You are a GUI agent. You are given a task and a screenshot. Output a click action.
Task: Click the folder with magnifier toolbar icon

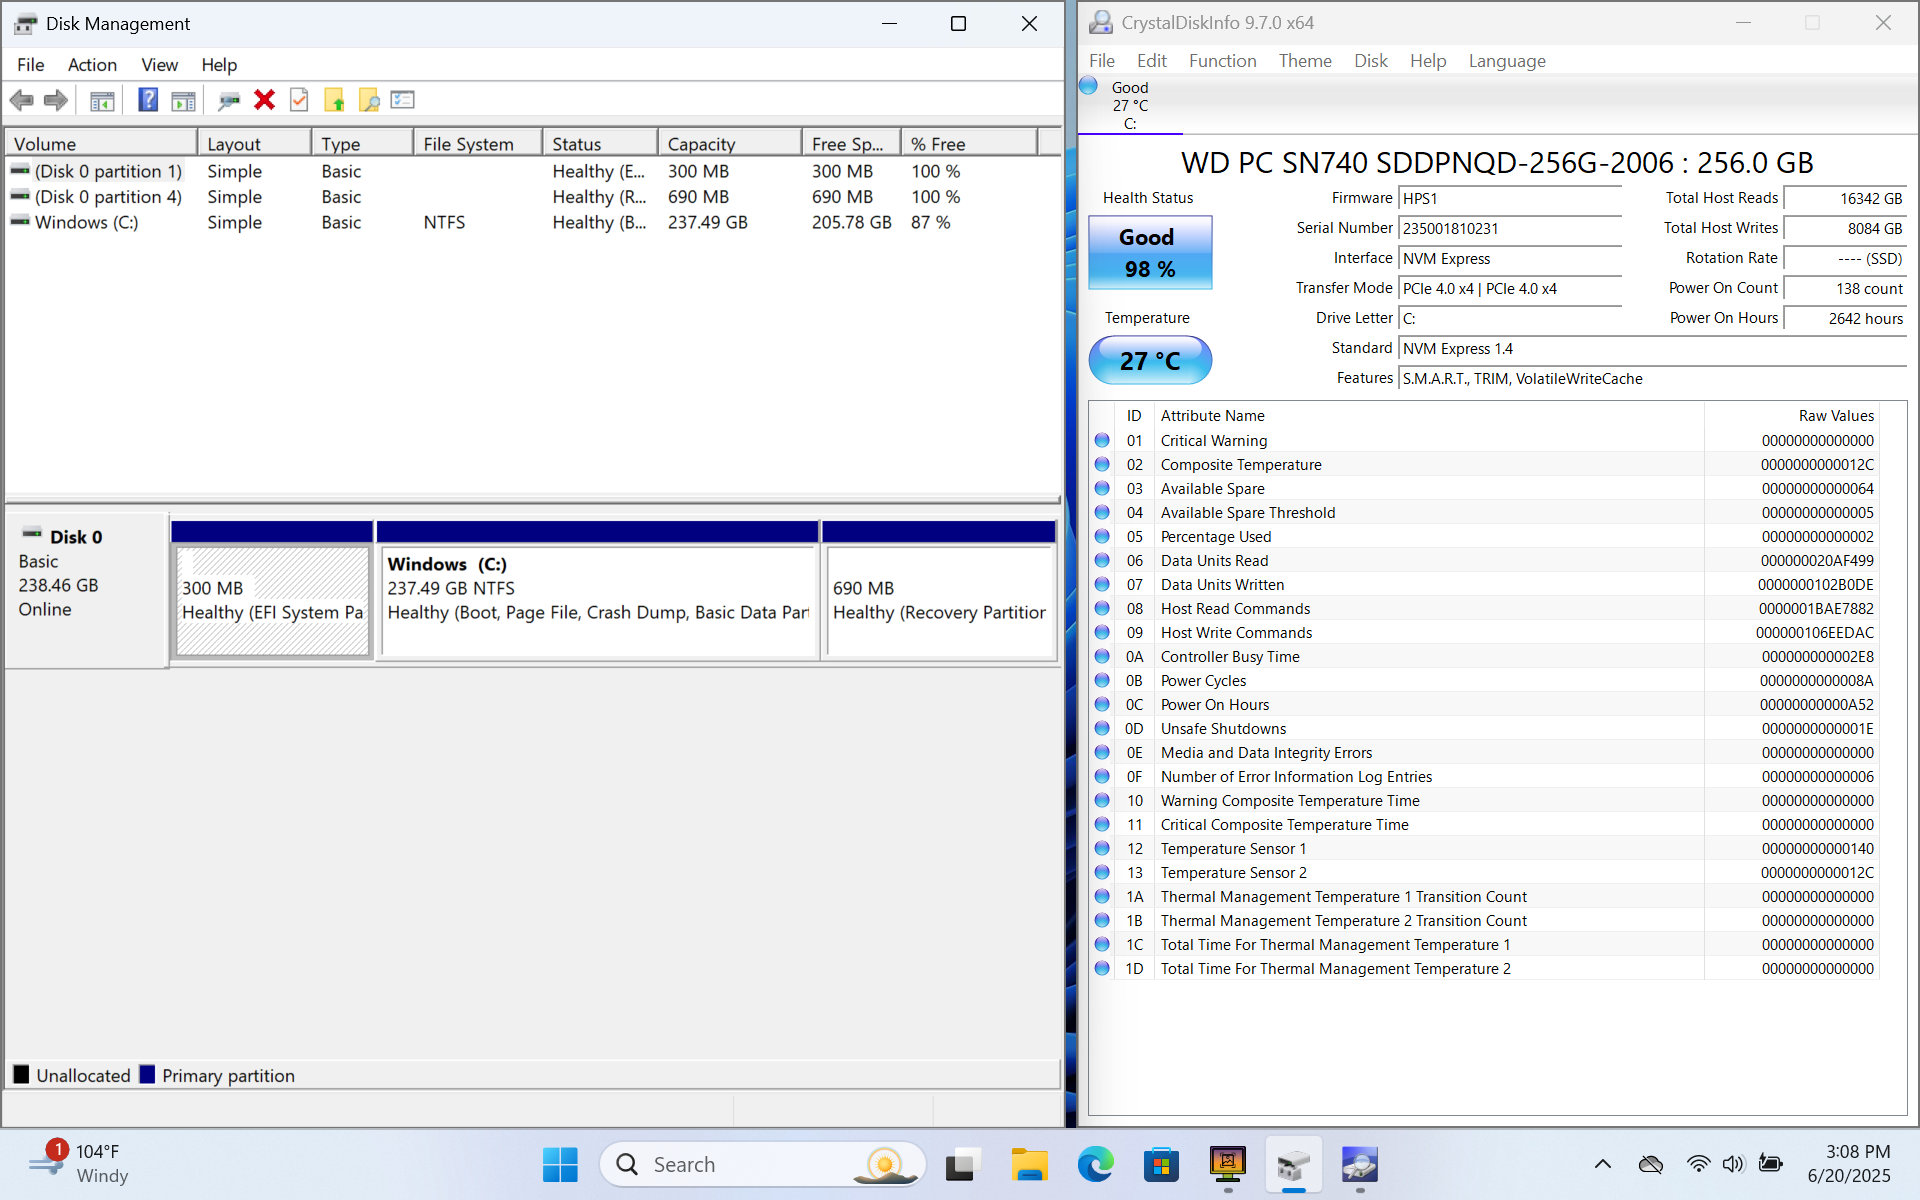[x=369, y=100]
